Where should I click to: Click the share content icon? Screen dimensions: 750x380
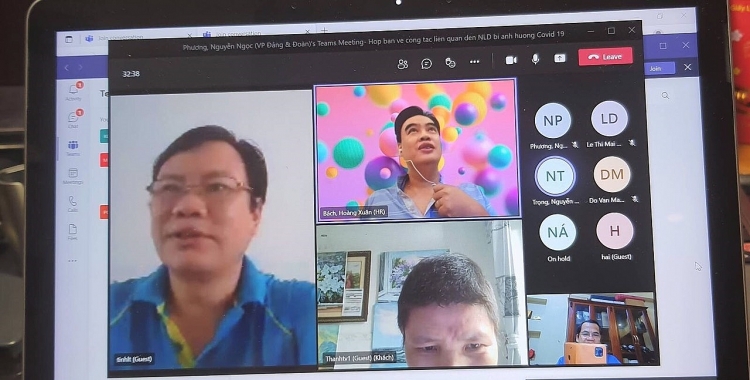click(x=560, y=58)
